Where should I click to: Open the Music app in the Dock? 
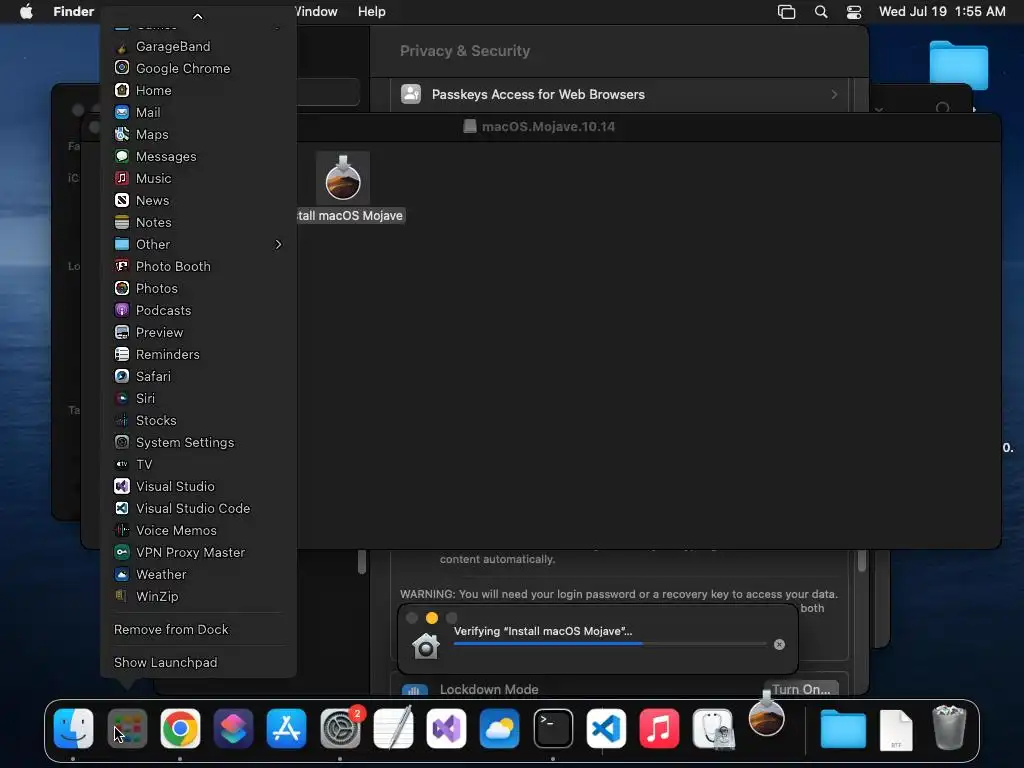[659, 728]
